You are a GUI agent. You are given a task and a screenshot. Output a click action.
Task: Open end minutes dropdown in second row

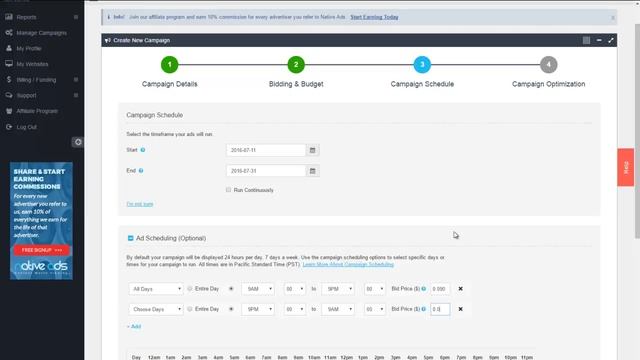coord(375,309)
